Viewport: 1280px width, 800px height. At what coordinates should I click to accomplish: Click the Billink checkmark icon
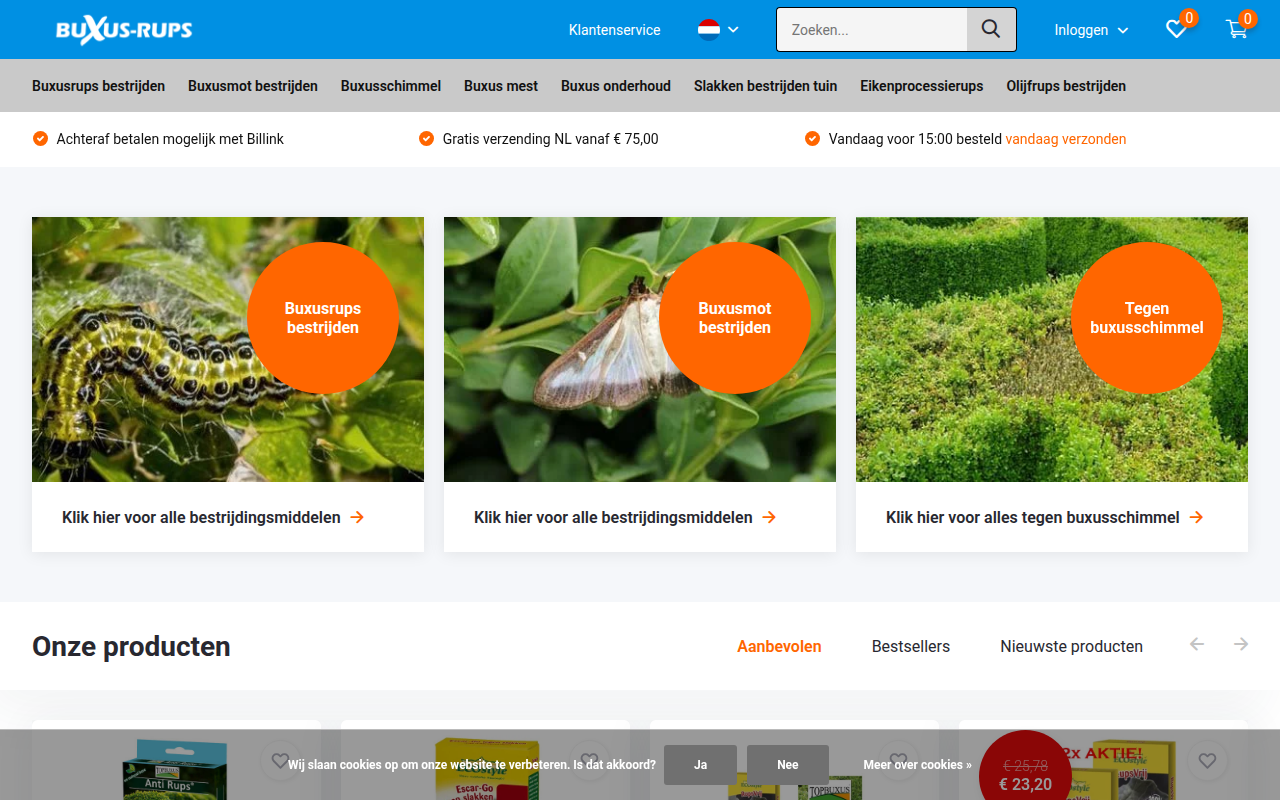[40, 139]
